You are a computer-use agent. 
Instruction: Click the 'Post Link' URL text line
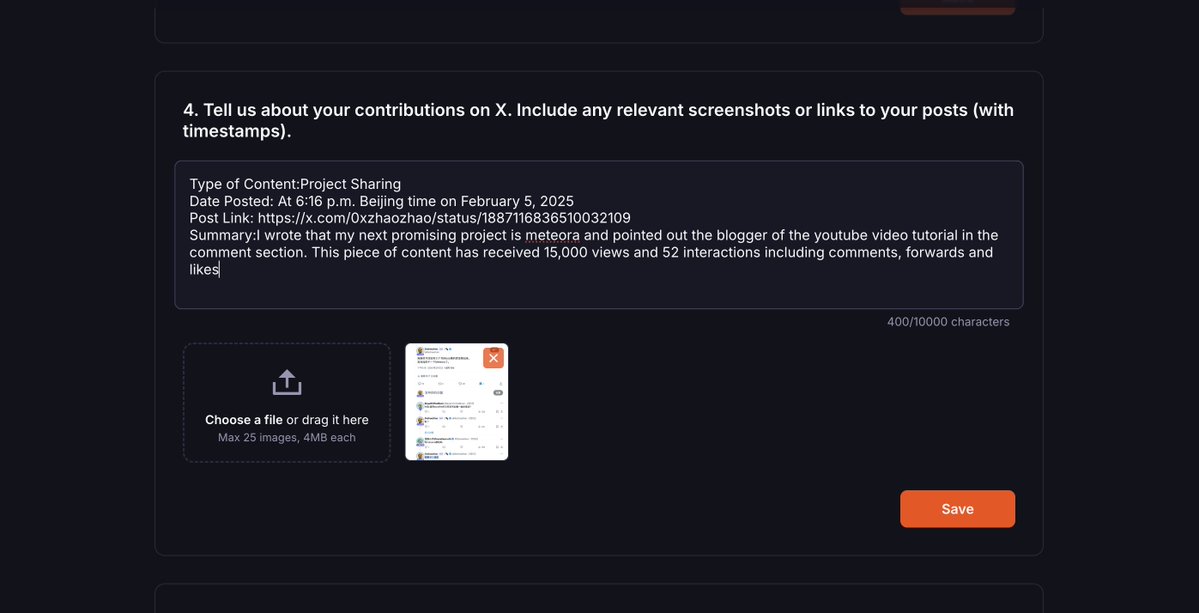coord(410,218)
